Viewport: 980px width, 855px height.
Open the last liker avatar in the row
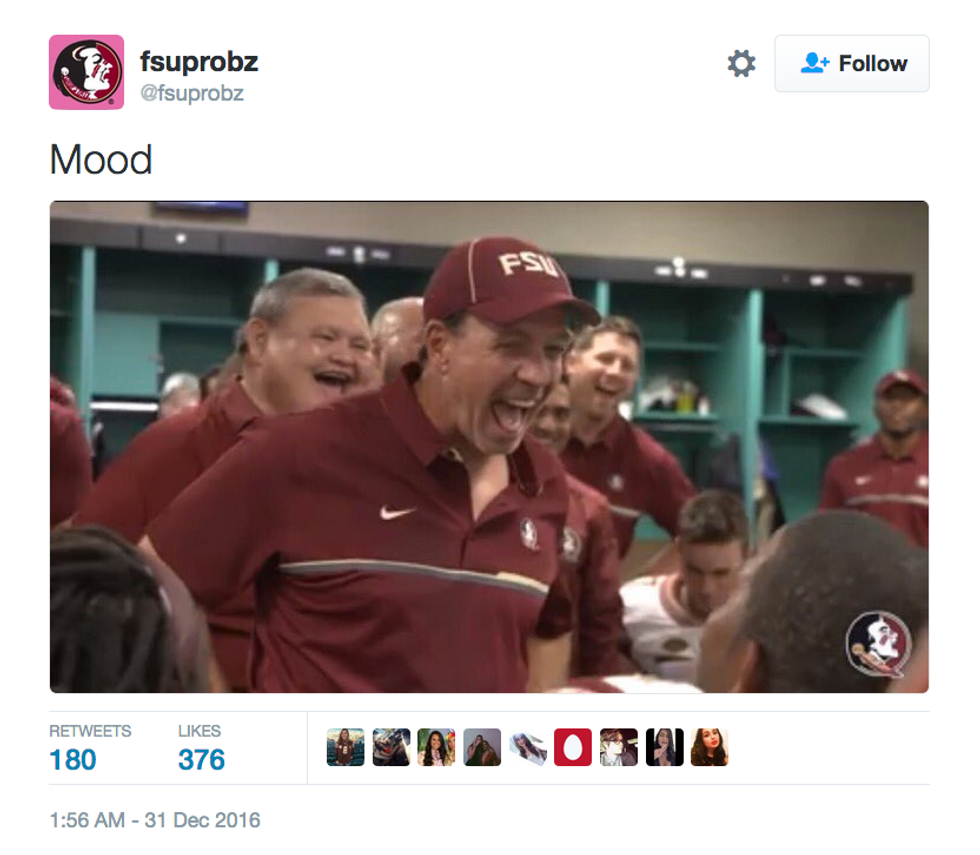coord(709,747)
